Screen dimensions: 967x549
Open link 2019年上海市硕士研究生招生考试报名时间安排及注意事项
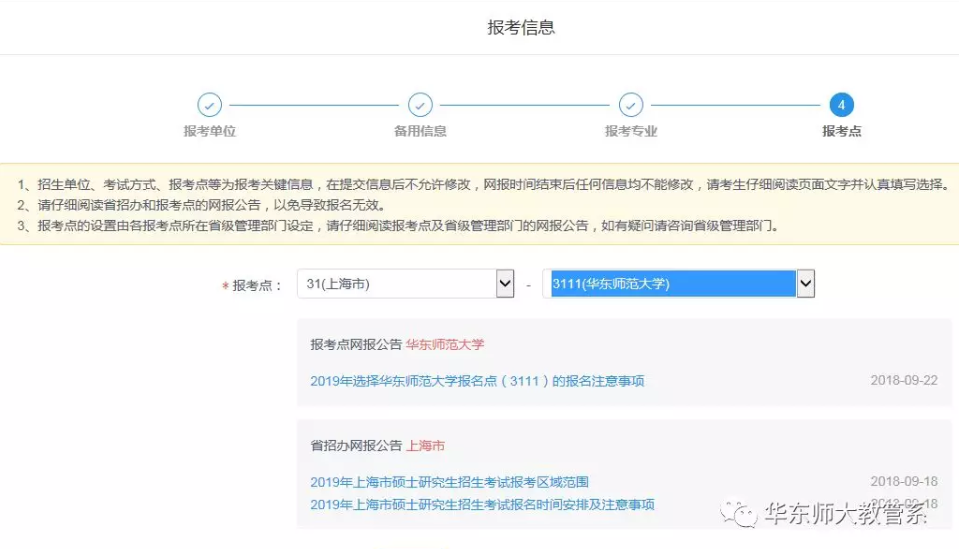coord(482,505)
